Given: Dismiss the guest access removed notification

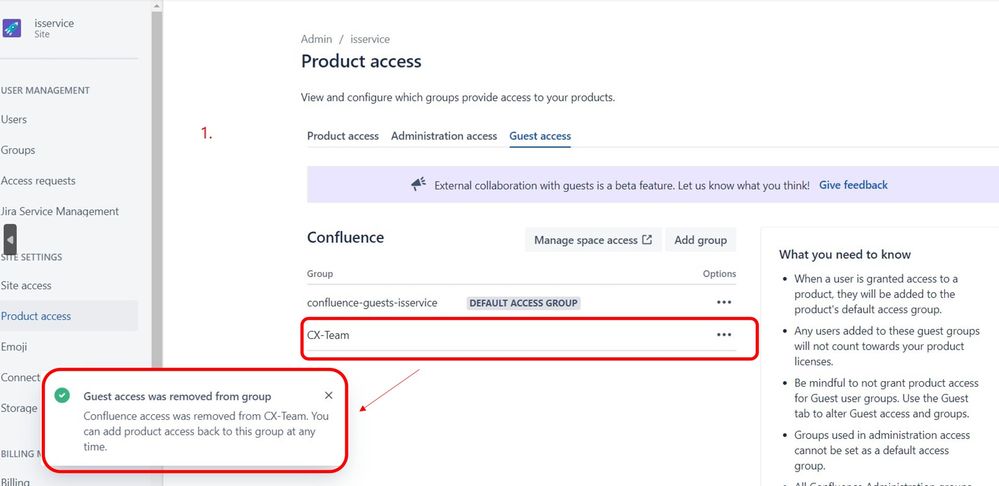Looking at the screenshot, I should point(328,396).
